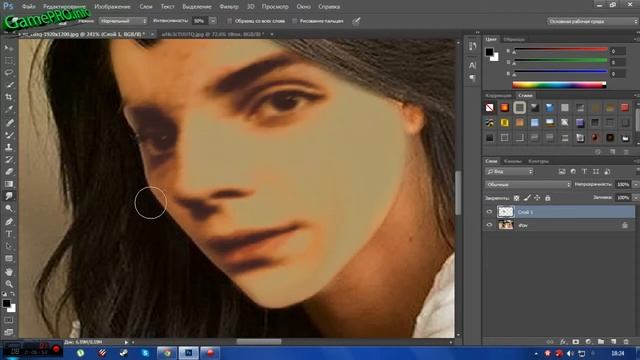Select the Type tool in toolbox

click(x=9, y=234)
